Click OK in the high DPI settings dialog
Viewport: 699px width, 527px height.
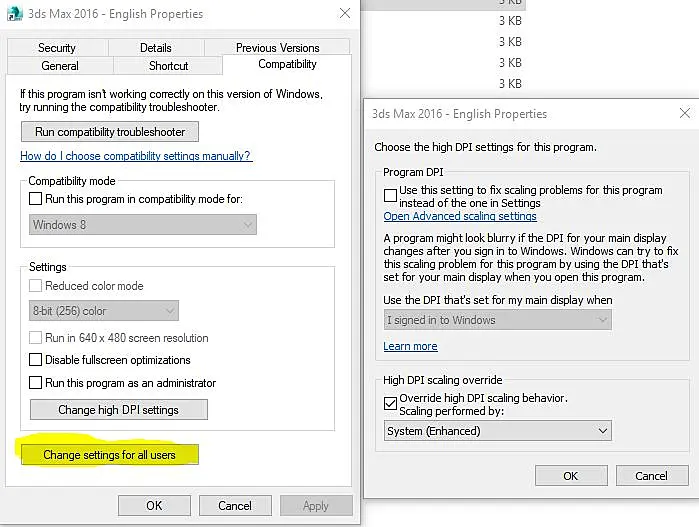[571, 476]
